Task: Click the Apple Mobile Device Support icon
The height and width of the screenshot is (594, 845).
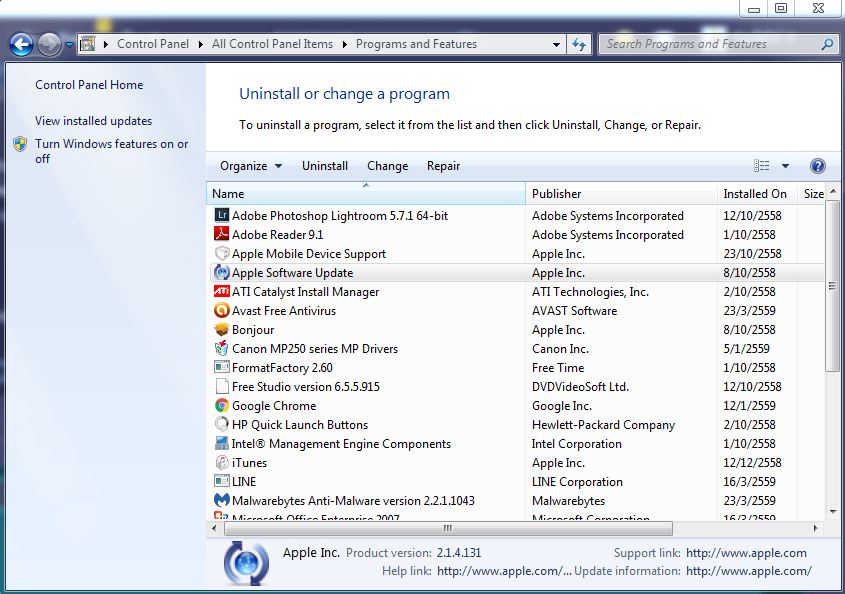Action: click(221, 253)
